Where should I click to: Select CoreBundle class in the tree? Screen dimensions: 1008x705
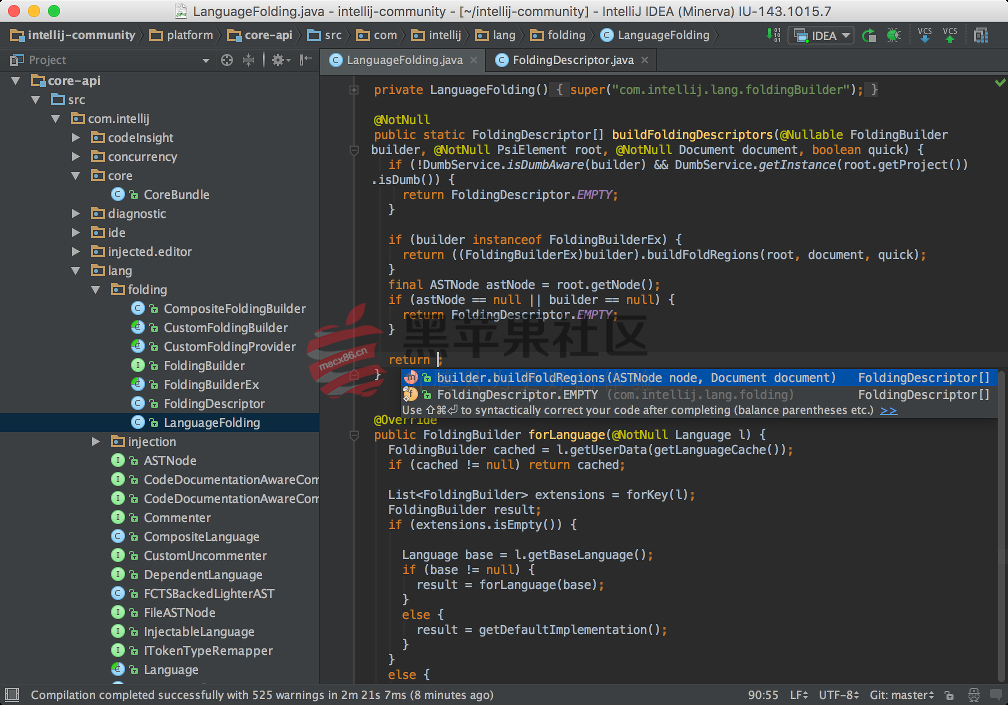161,194
